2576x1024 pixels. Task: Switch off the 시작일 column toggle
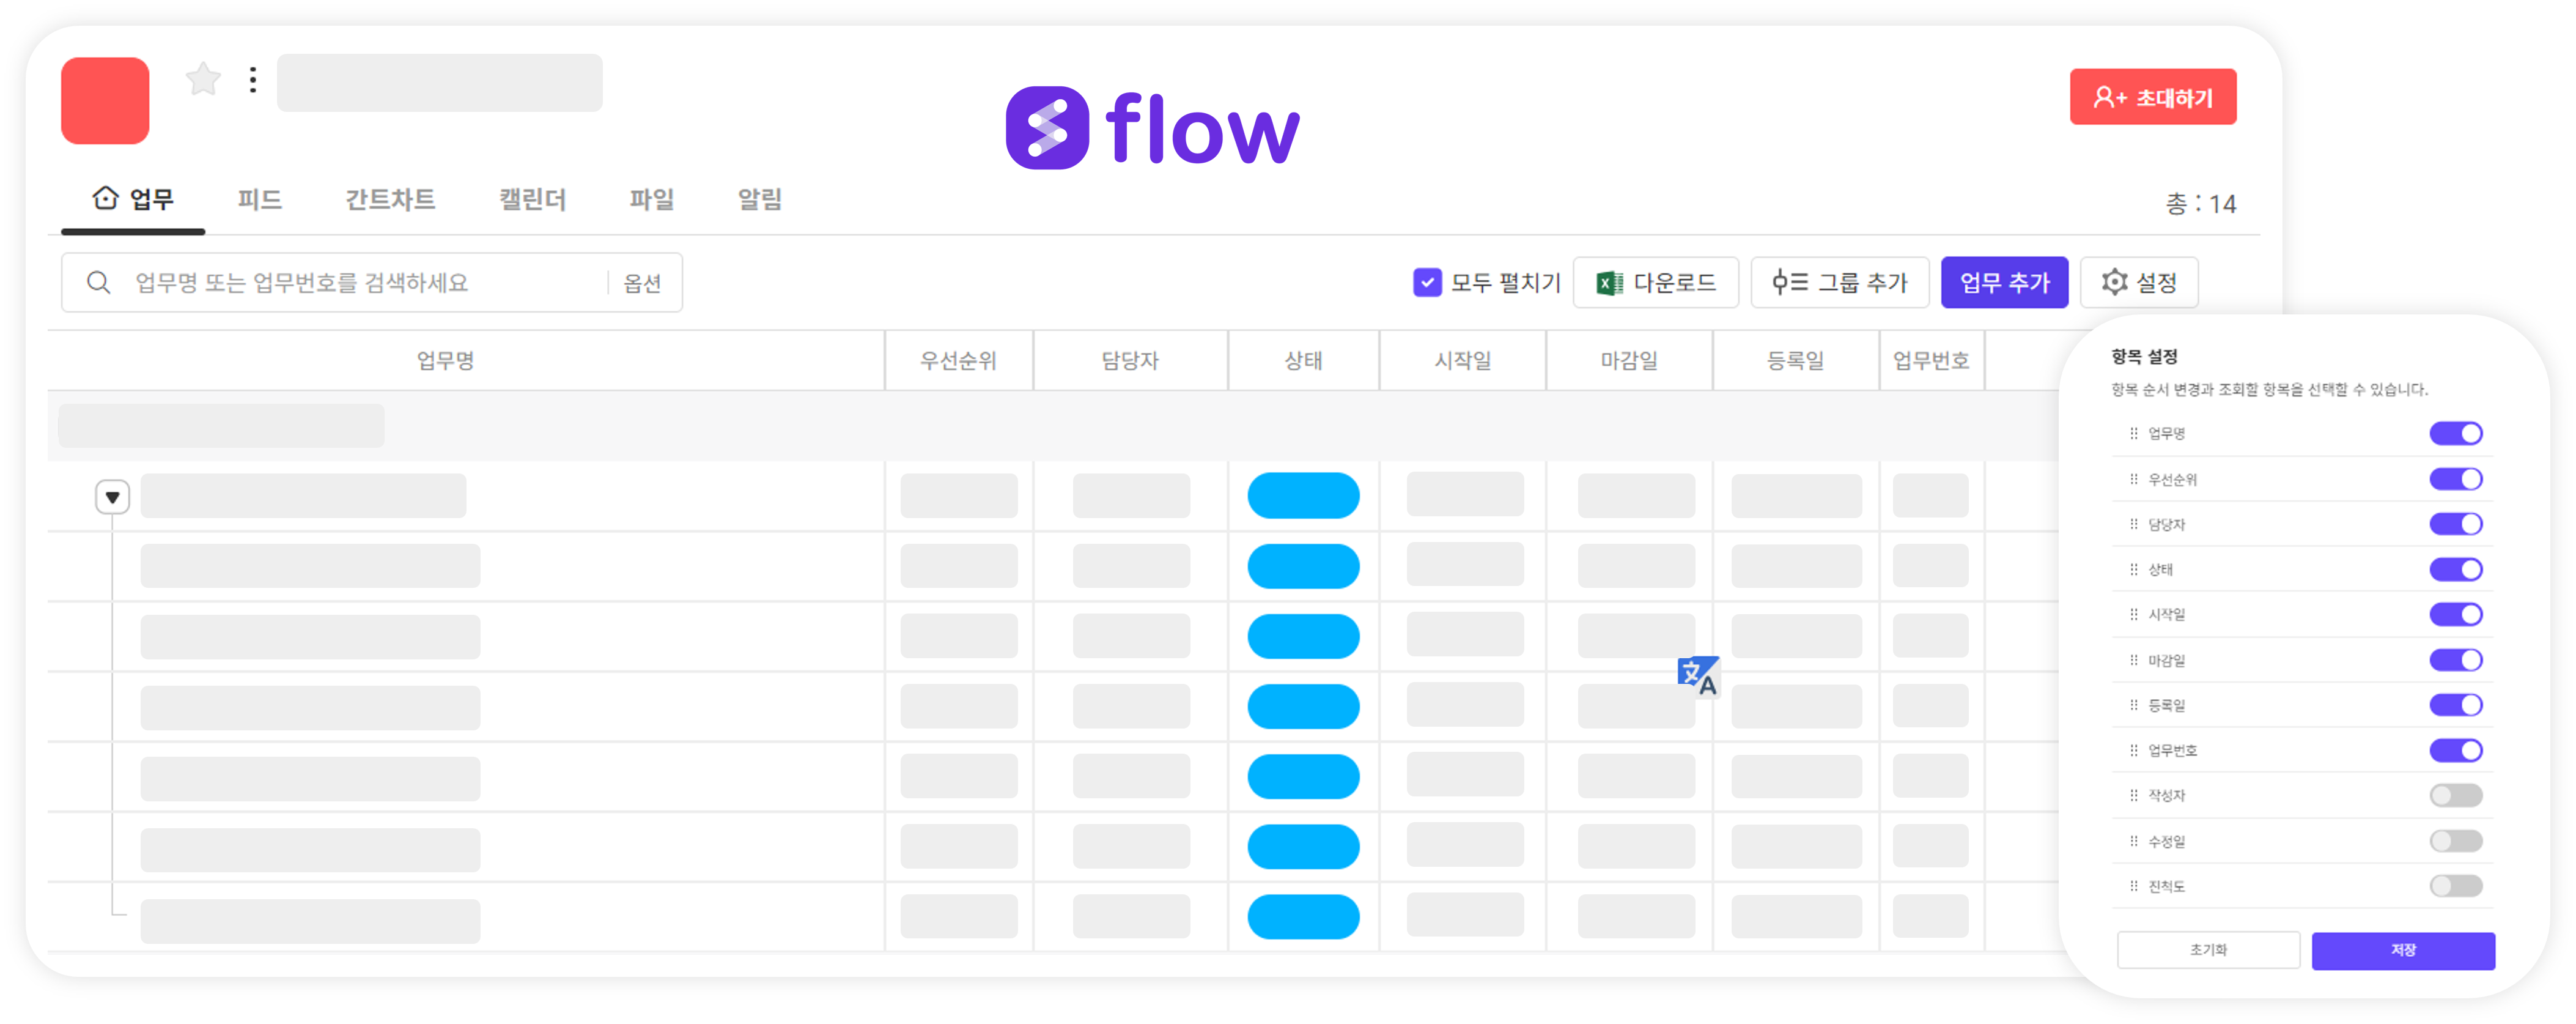tap(2456, 614)
